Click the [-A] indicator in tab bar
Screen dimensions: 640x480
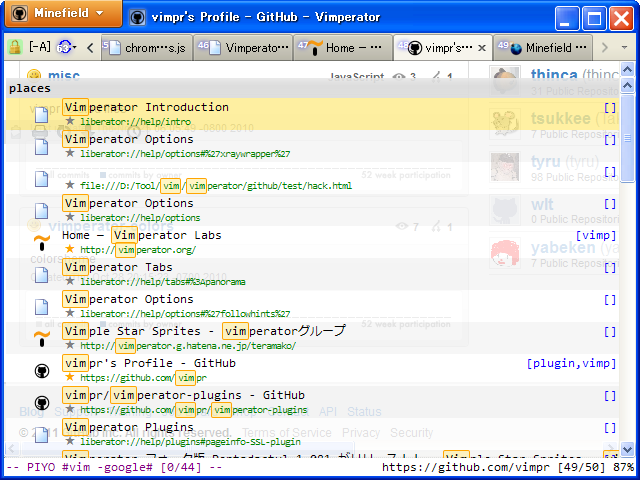coord(40,47)
